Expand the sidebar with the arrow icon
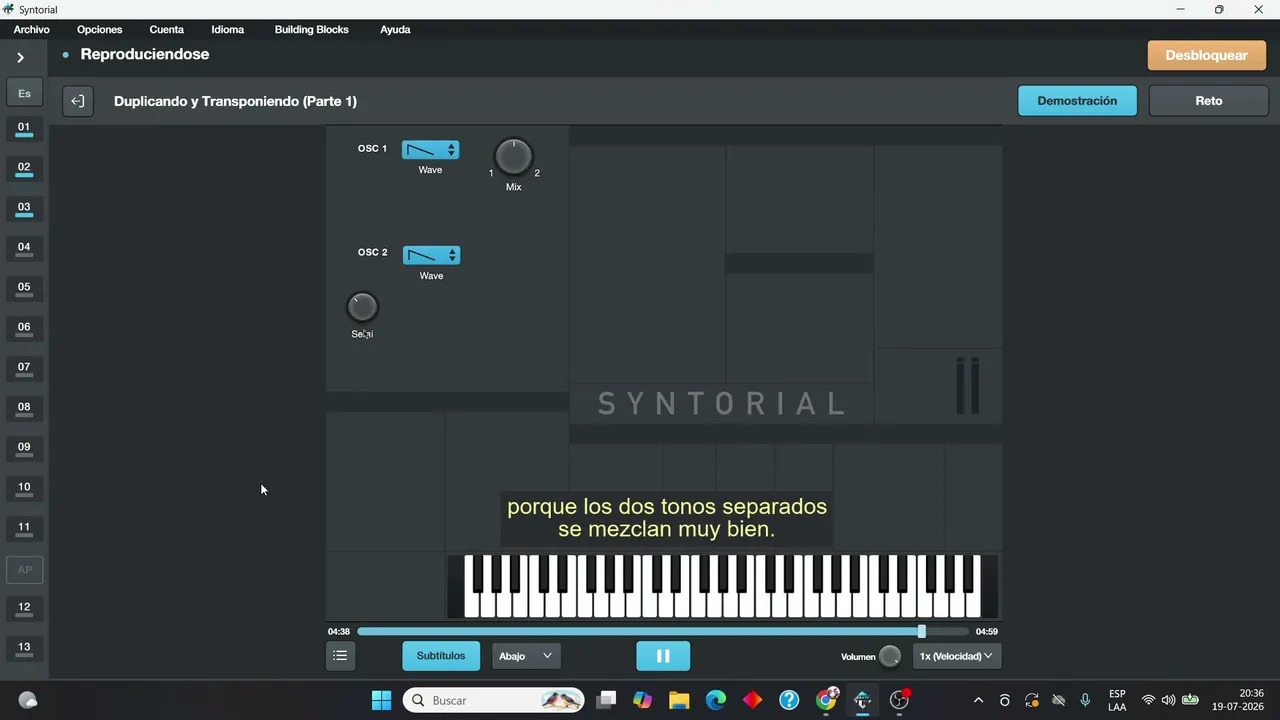1280x720 pixels. point(20,57)
